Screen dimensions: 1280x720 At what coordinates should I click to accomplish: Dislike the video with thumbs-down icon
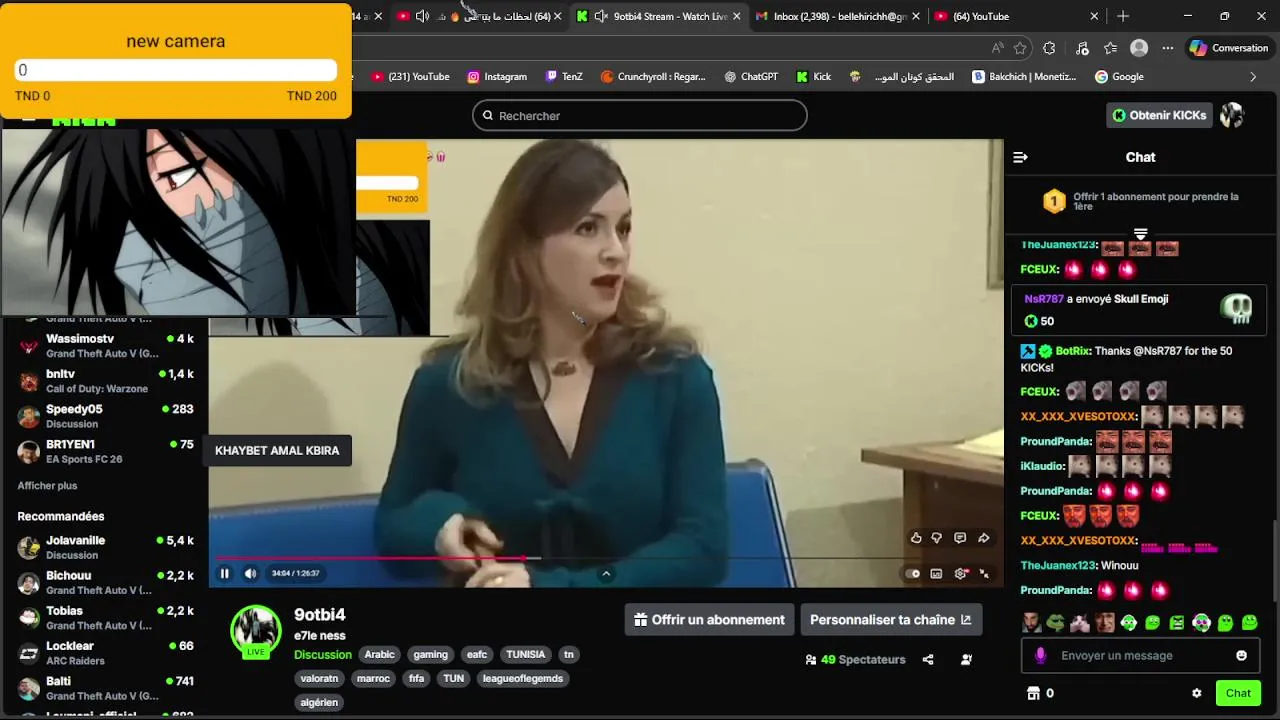937,538
